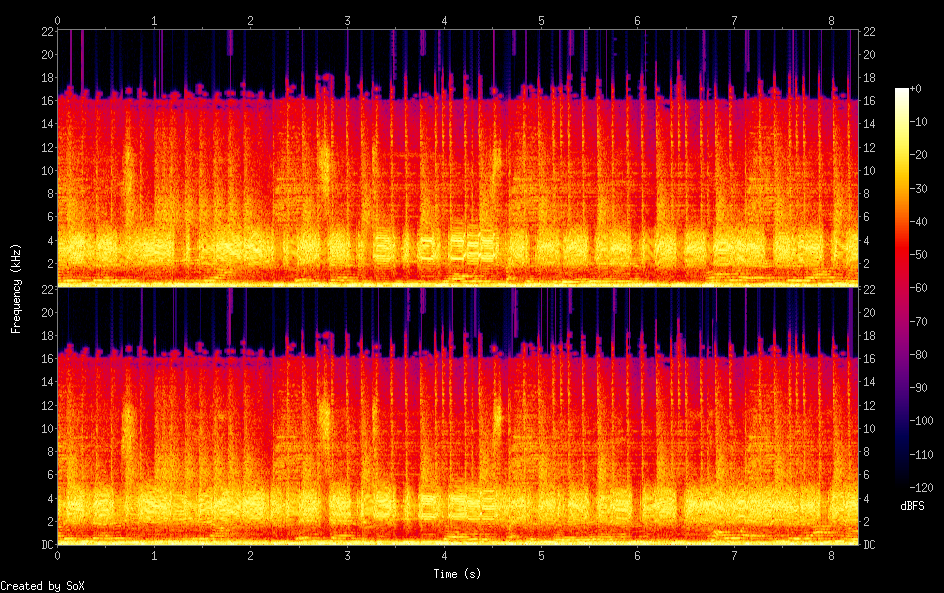The height and width of the screenshot is (593, 944).
Task: Click the '16' kHz tick left of upper channel
Action: 44,100
